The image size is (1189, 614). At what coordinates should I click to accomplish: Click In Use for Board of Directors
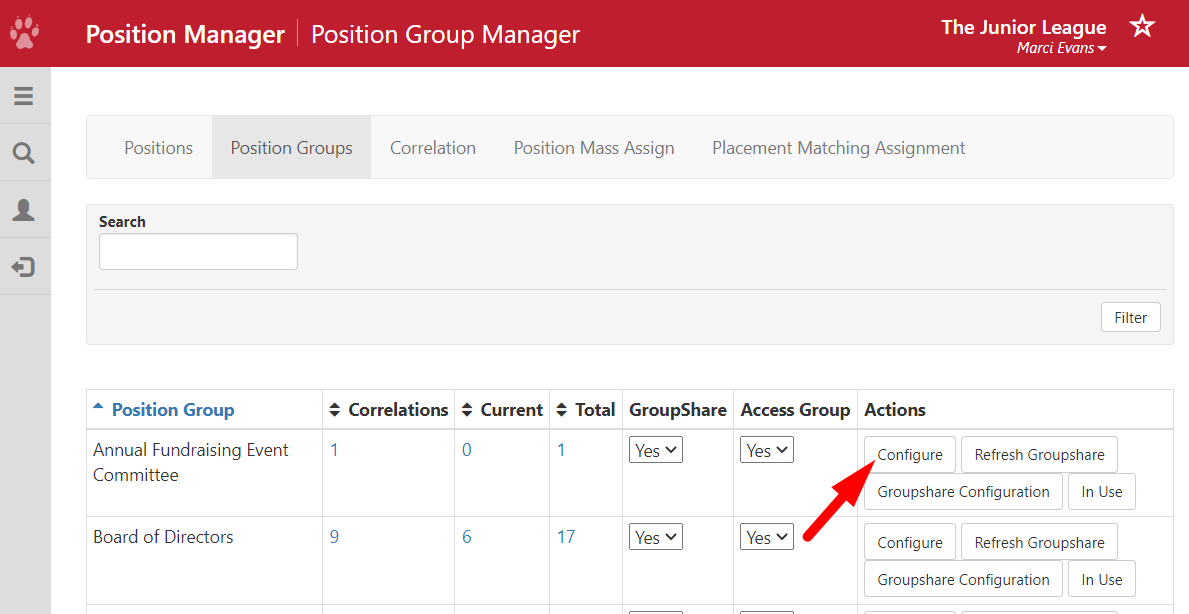point(1102,580)
